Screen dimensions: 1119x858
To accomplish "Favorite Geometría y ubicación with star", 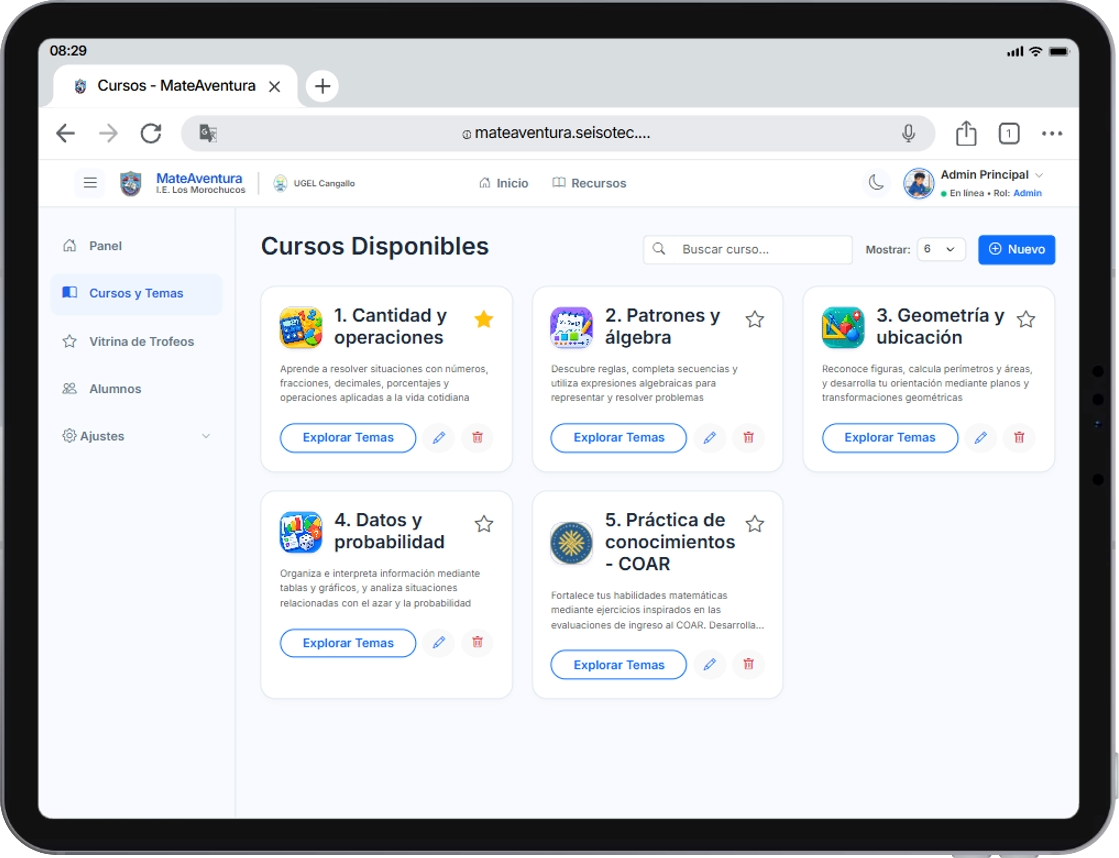I will [1026, 319].
